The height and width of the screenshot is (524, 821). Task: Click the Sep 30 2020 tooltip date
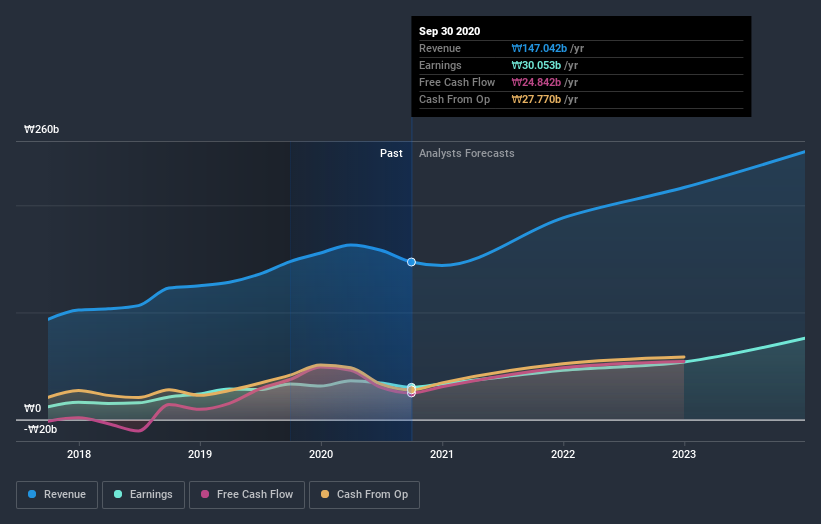pos(449,31)
